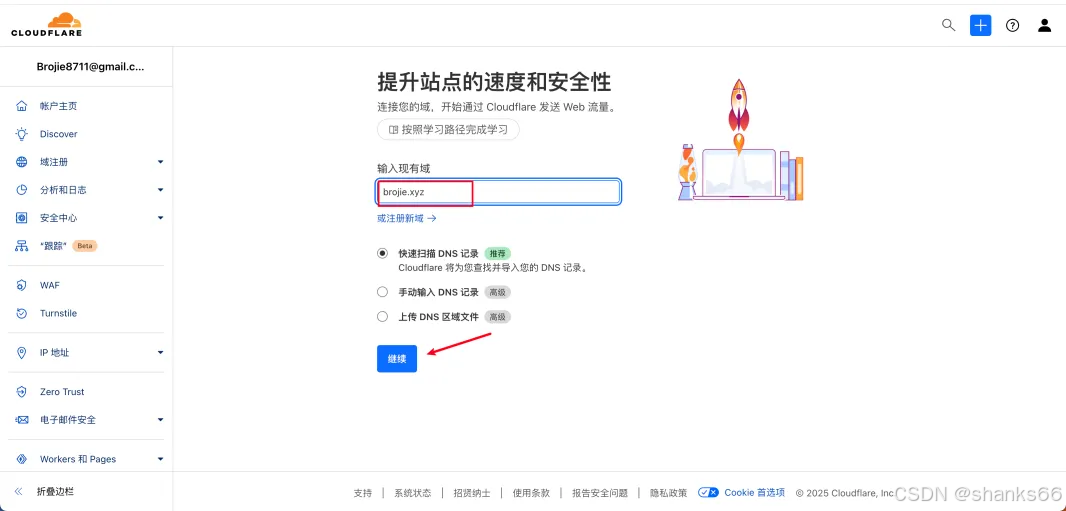Follow the 或注册新域 link
The width and height of the screenshot is (1066, 511).
(x=407, y=218)
